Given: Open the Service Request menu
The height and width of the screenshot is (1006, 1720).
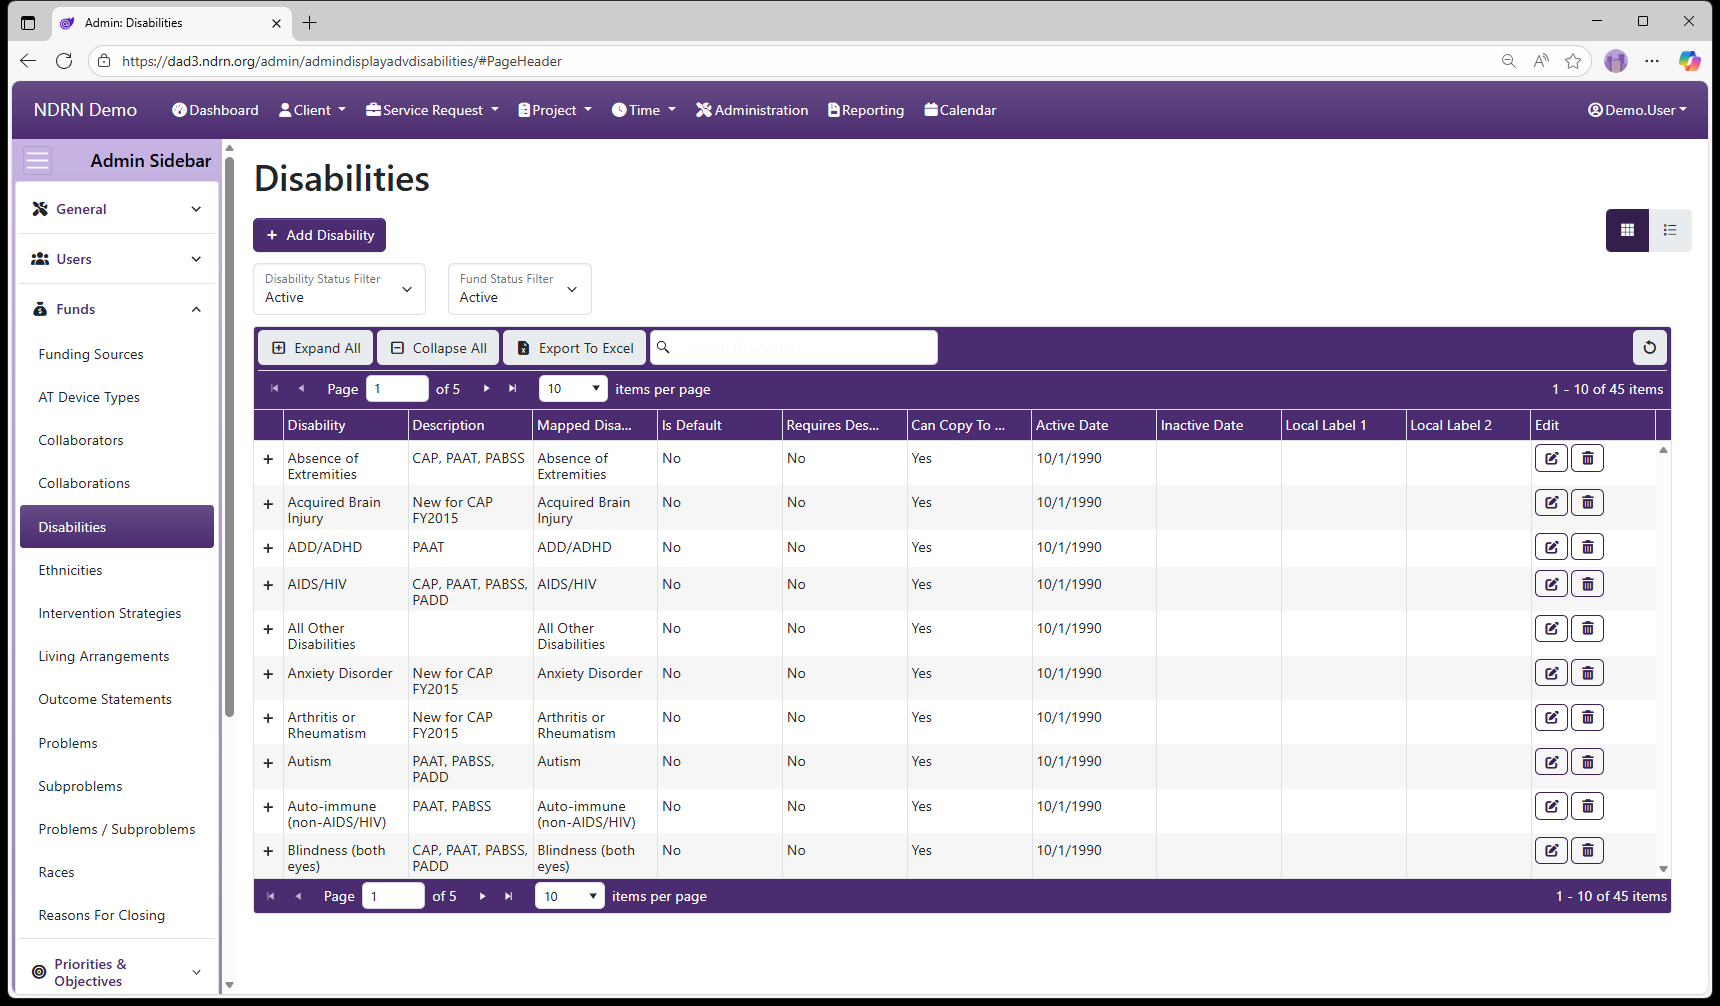Looking at the screenshot, I should pyautogui.click(x=432, y=110).
